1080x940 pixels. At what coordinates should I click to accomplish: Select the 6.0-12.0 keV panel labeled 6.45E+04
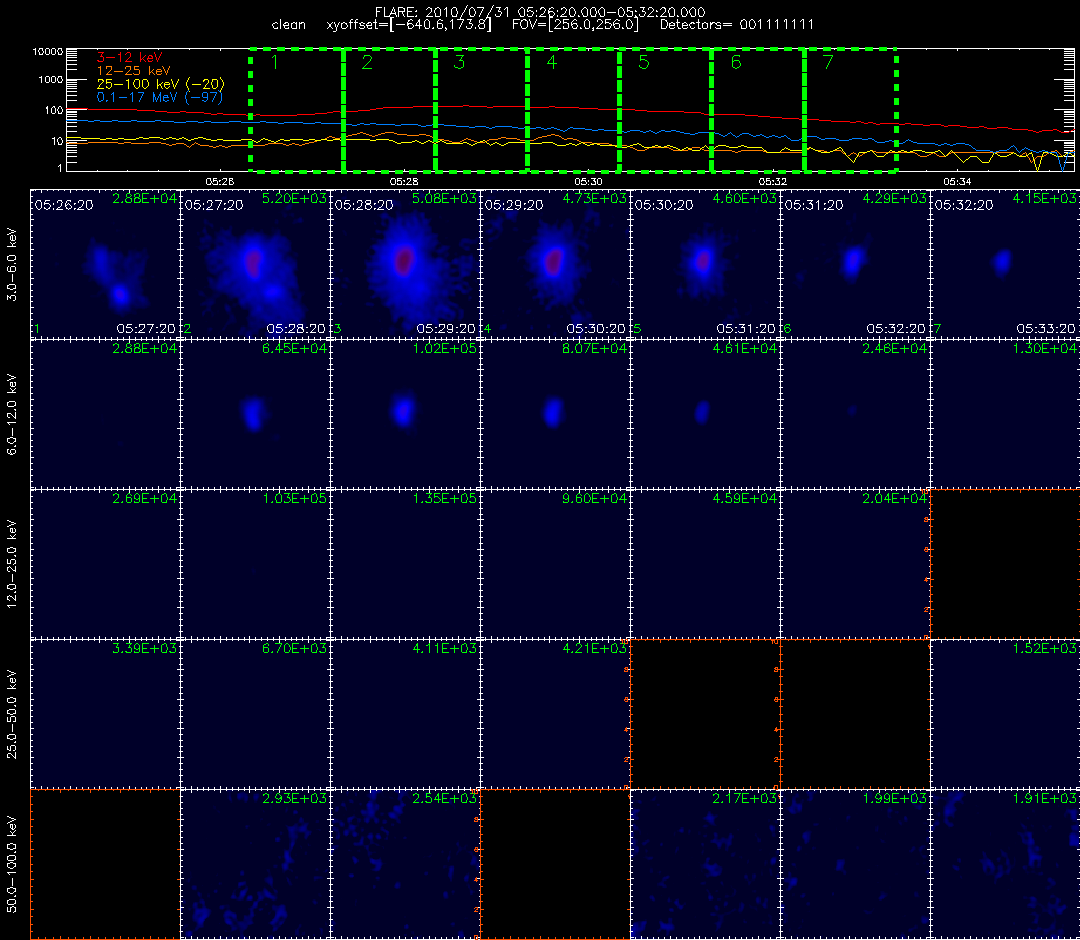click(x=256, y=415)
